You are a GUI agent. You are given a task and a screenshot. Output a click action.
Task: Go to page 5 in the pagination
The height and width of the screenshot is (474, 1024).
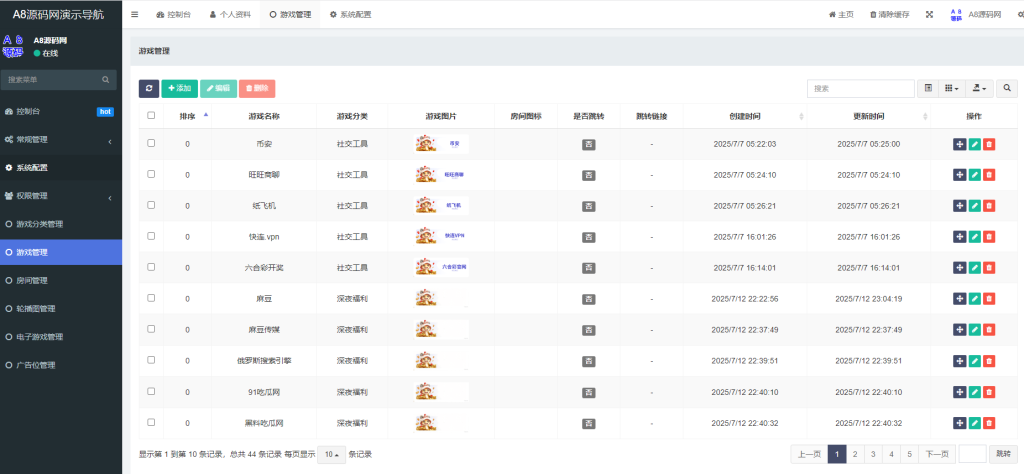[x=910, y=454]
